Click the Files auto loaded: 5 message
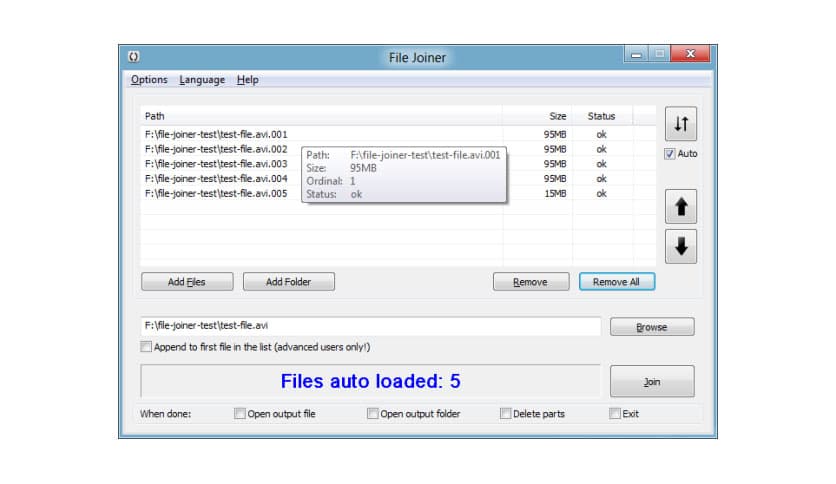Viewport: 836px width, 484px height. tap(371, 381)
